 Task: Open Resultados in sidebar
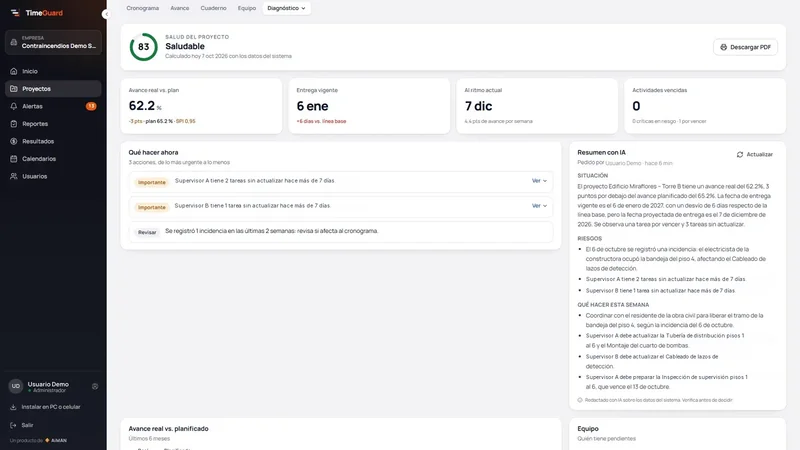click(x=53, y=141)
